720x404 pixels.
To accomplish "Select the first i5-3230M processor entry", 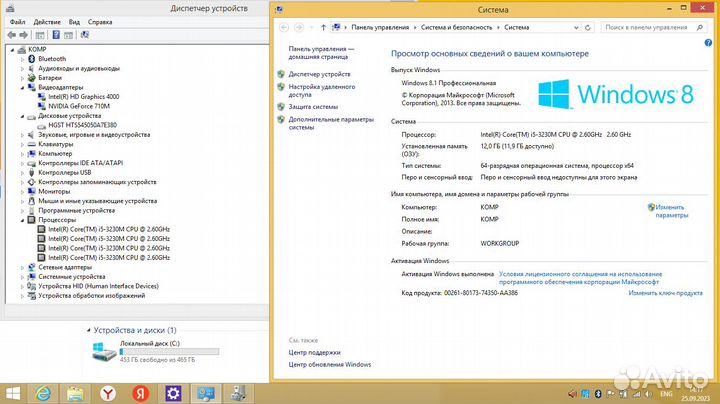I will pos(109,229).
